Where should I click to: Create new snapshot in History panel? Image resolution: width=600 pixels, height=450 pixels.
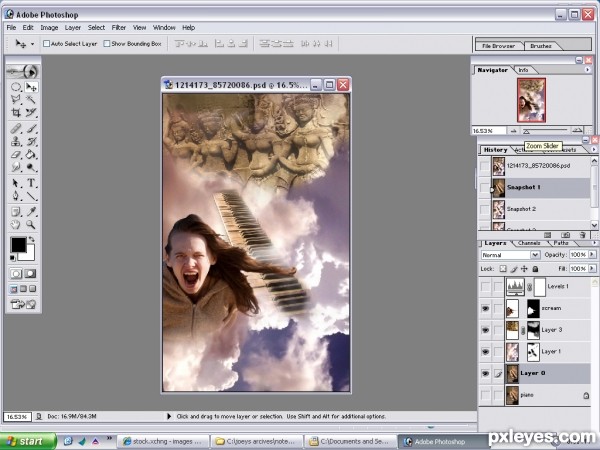click(x=565, y=235)
